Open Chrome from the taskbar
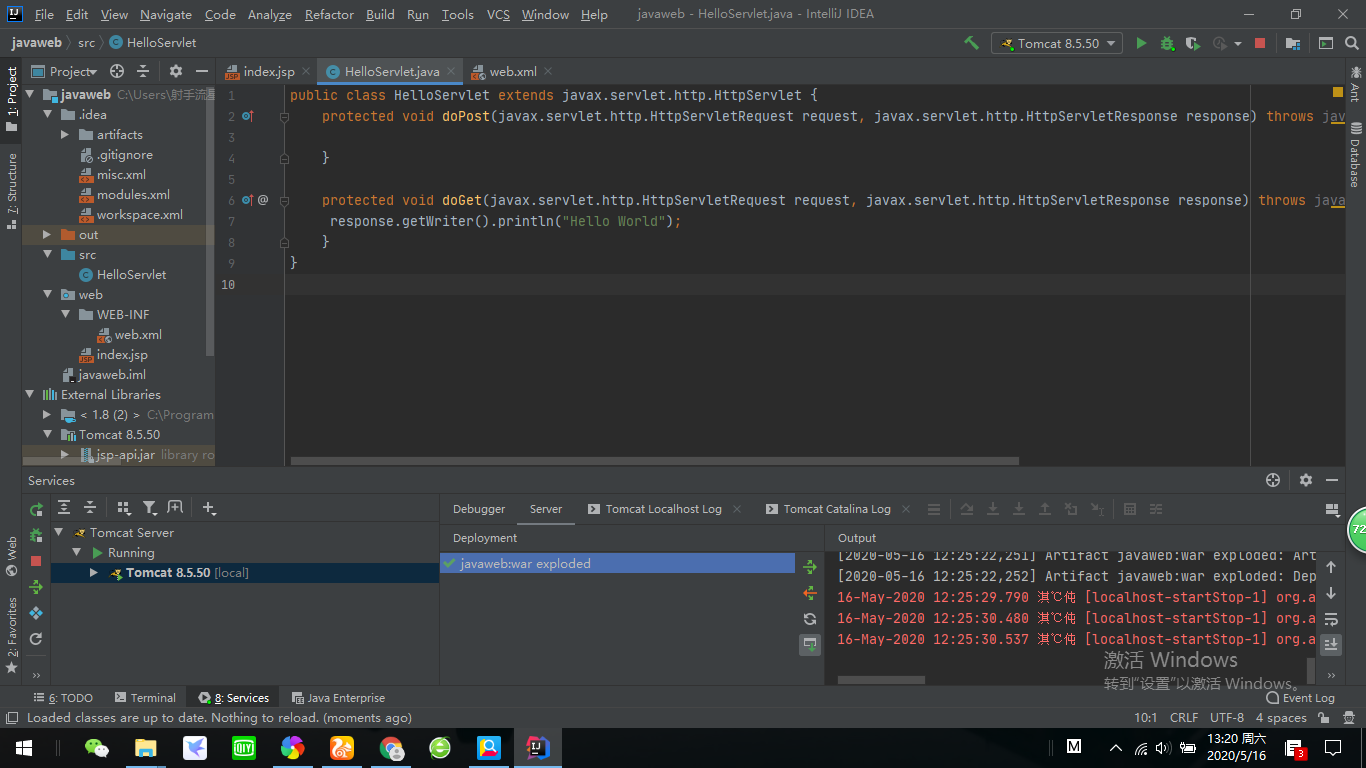The image size is (1366, 768). (x=391, y=747)
